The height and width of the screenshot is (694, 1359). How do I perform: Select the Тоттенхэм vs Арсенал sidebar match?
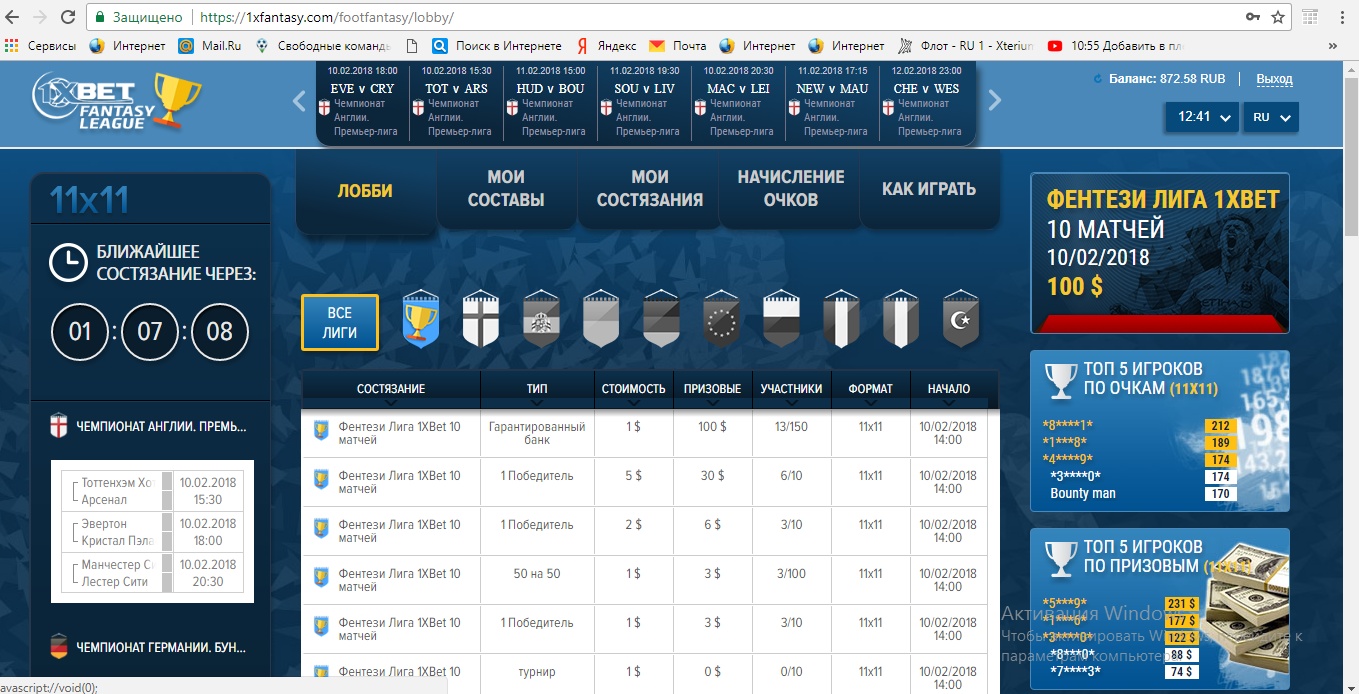153,491
